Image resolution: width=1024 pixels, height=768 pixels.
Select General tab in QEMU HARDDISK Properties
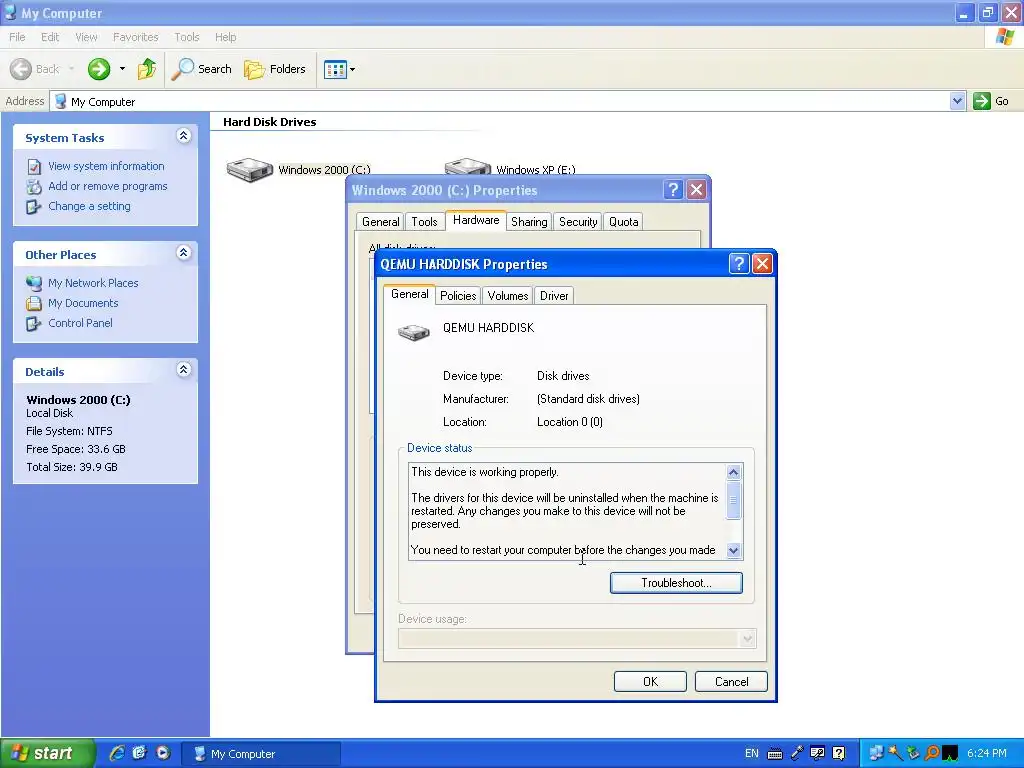tap(409, 295)
